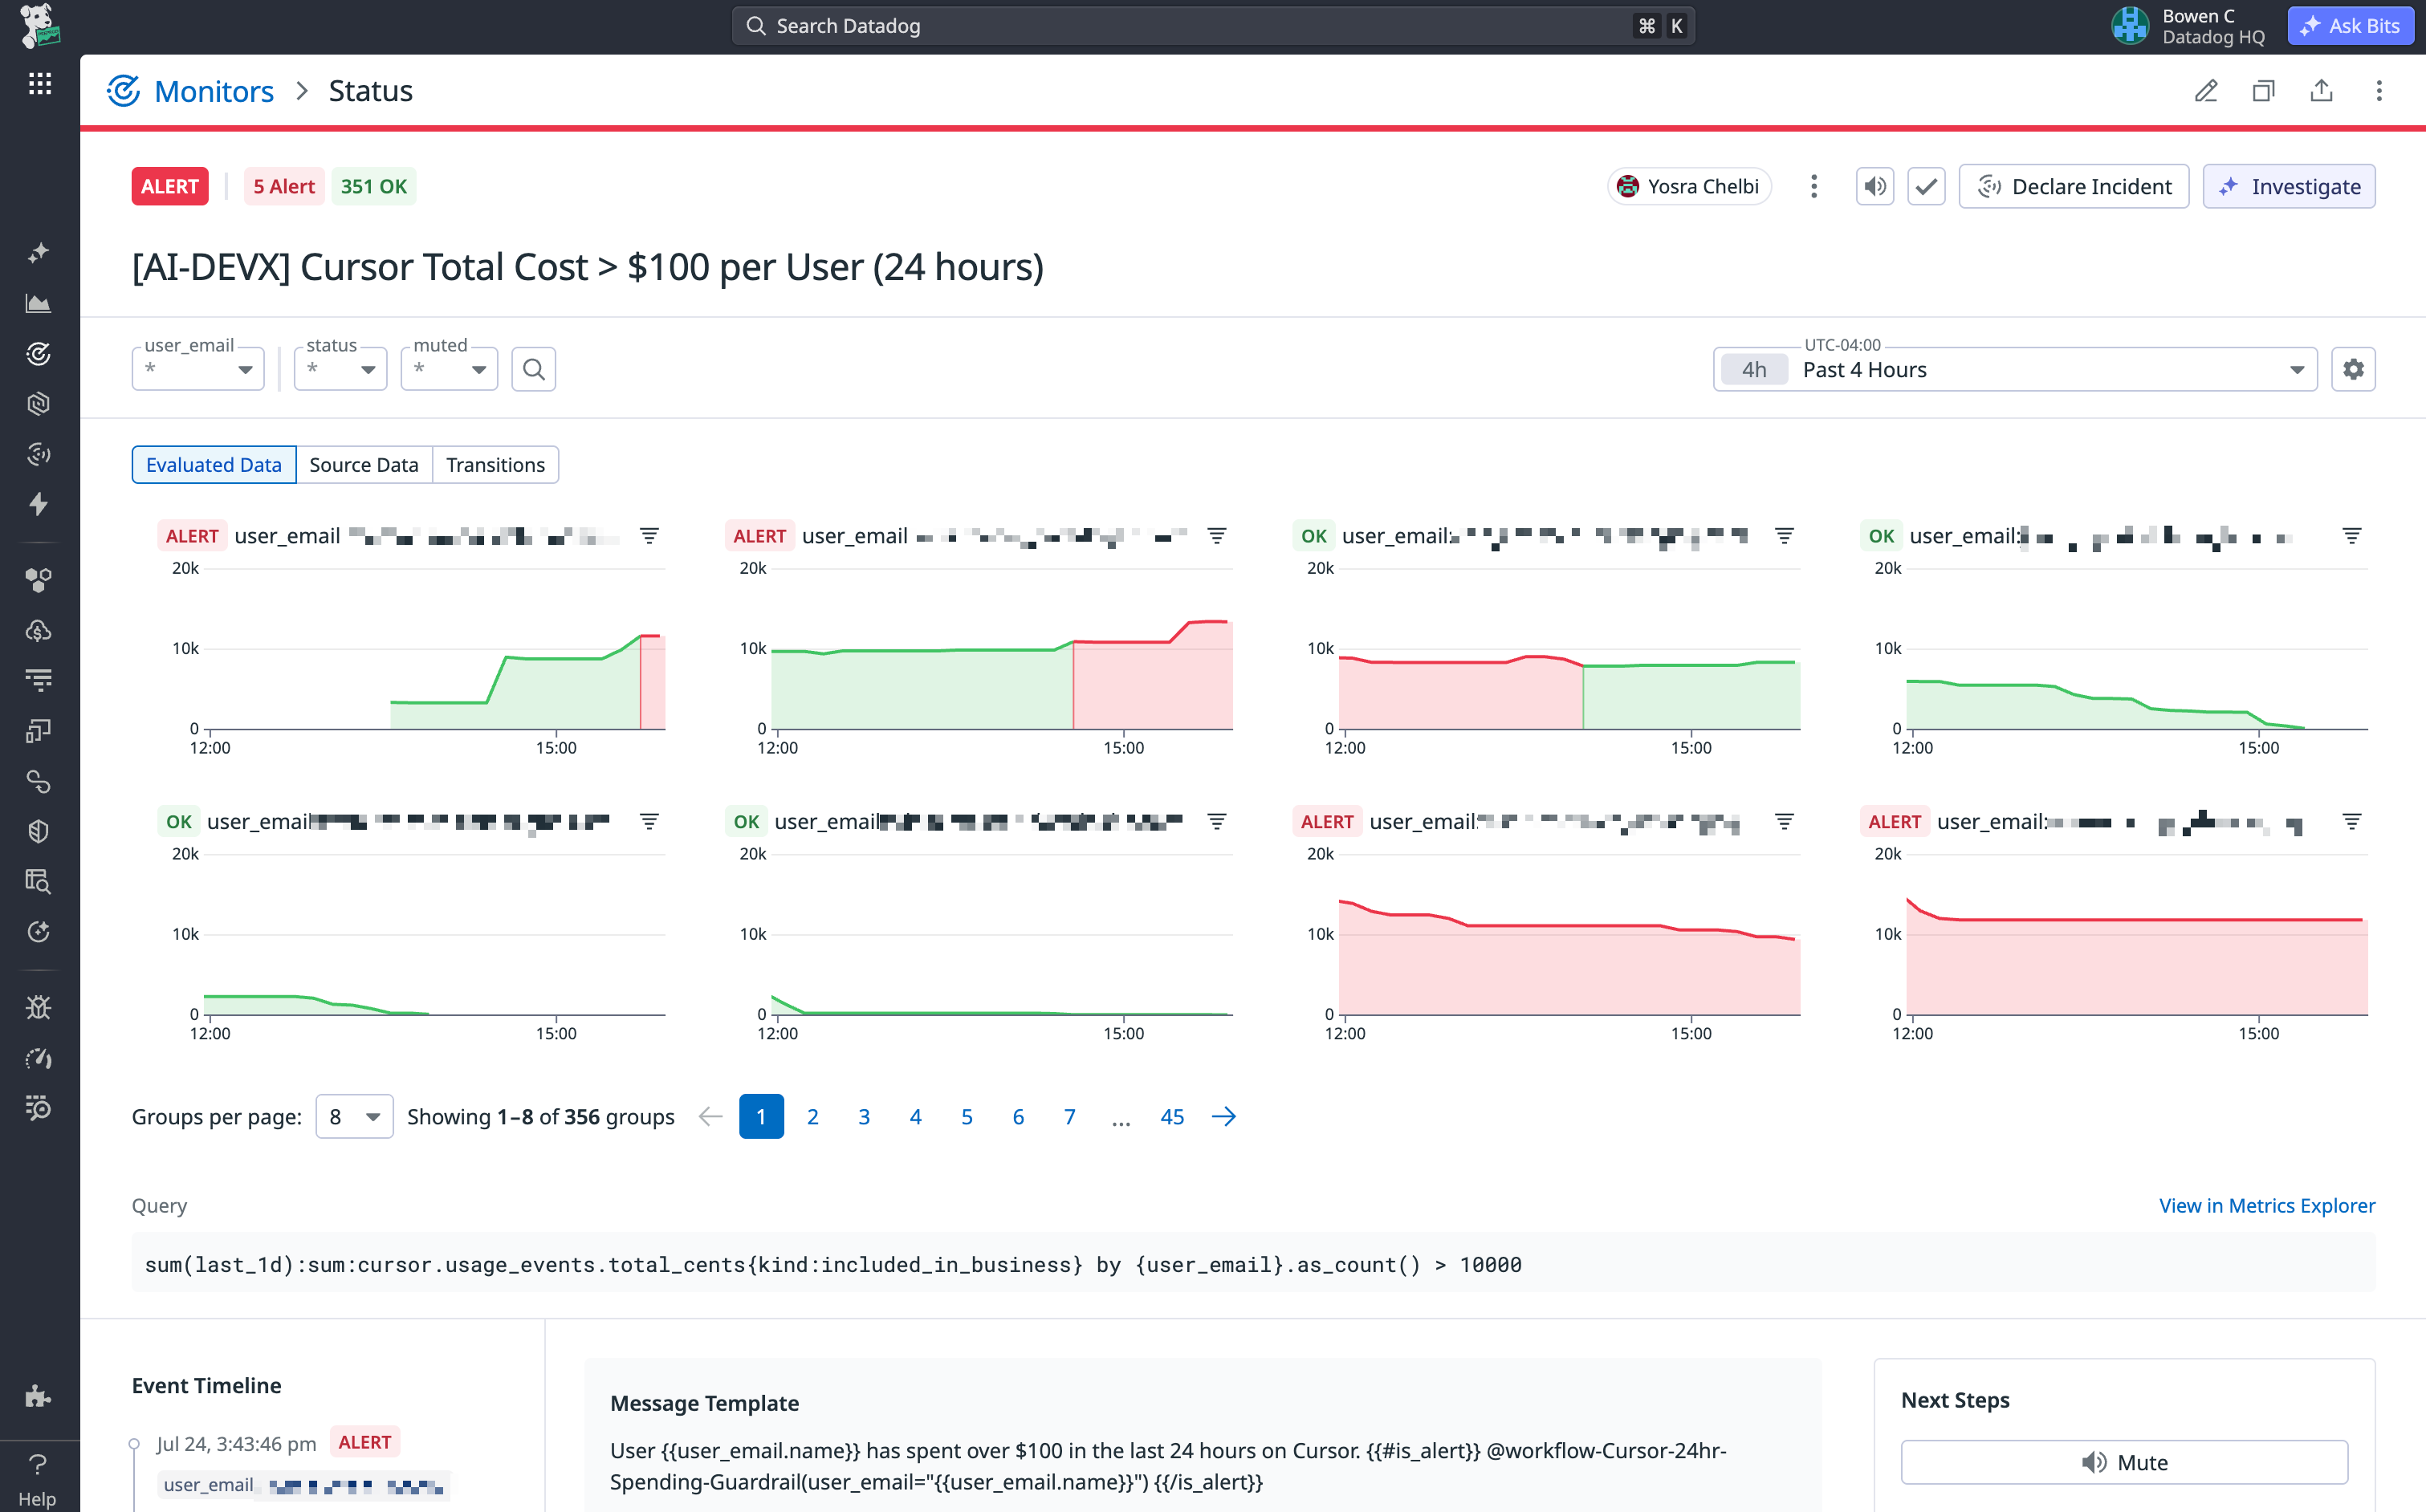Focus the Search Datadog field

pyautogui.click(x=1213, y=26)
